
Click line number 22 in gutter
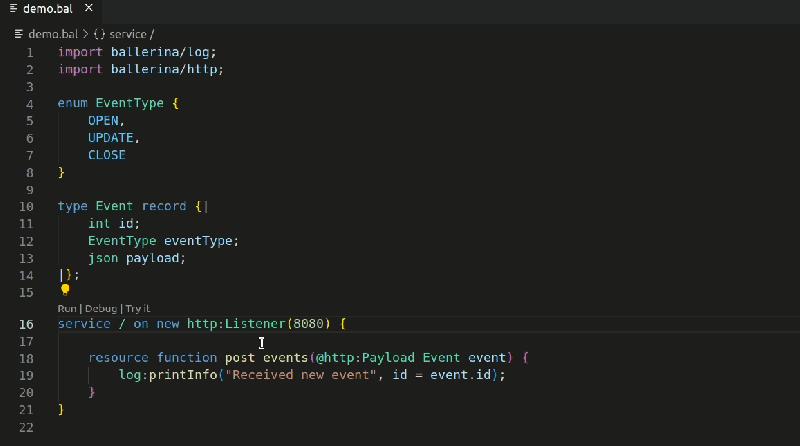point(27,428)
